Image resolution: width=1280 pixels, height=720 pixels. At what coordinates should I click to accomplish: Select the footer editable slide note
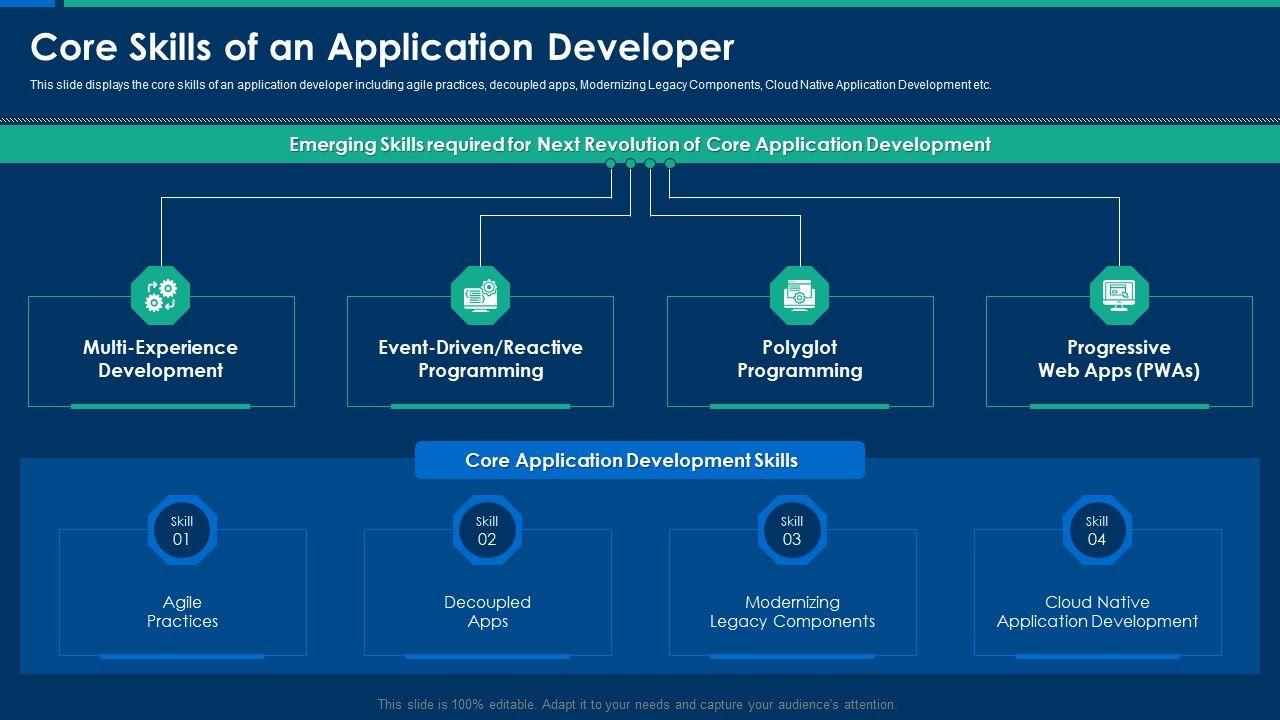637,704
